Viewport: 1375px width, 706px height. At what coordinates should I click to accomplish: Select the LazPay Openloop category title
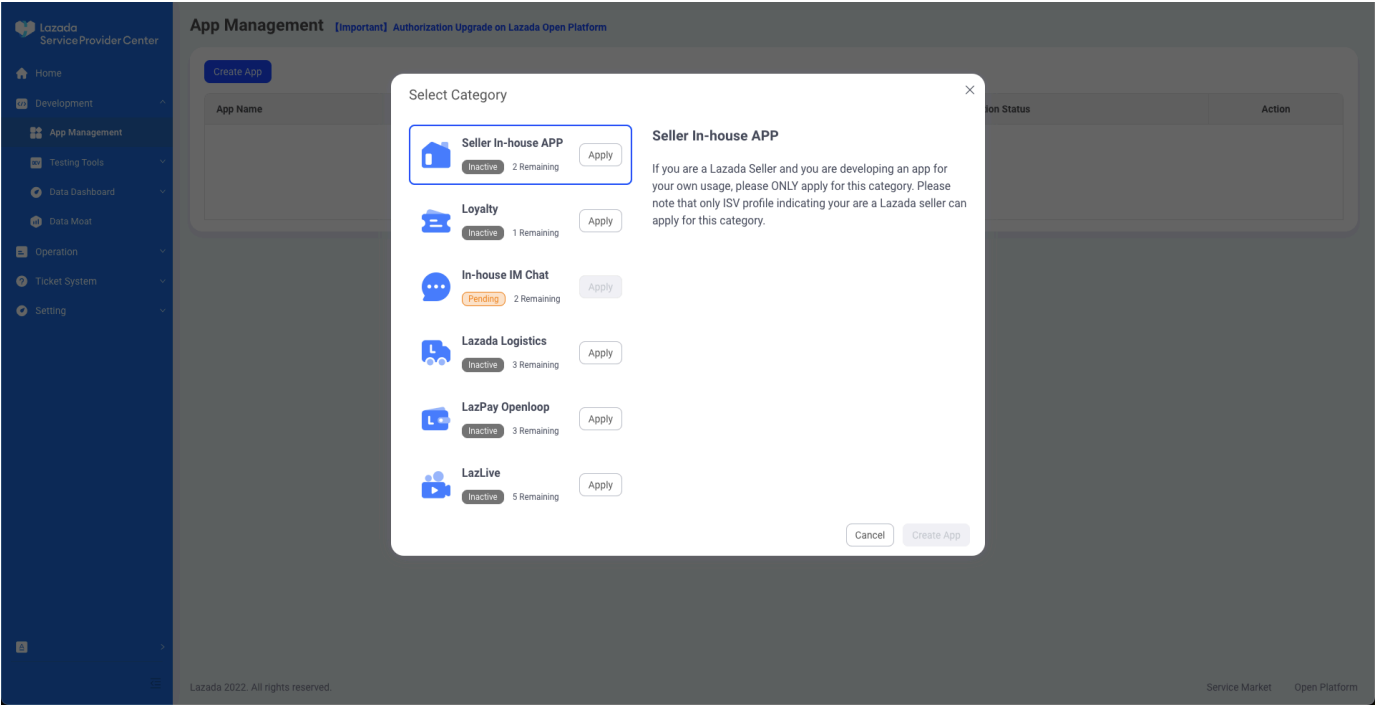[505, 407]
